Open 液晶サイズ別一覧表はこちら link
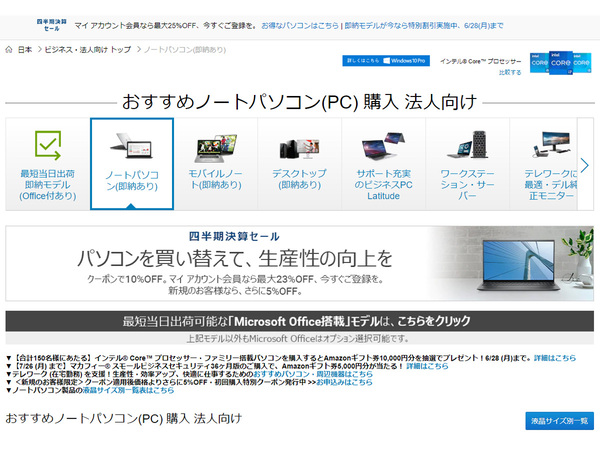This screenshot has width=600, height=450. click(128, 390)
